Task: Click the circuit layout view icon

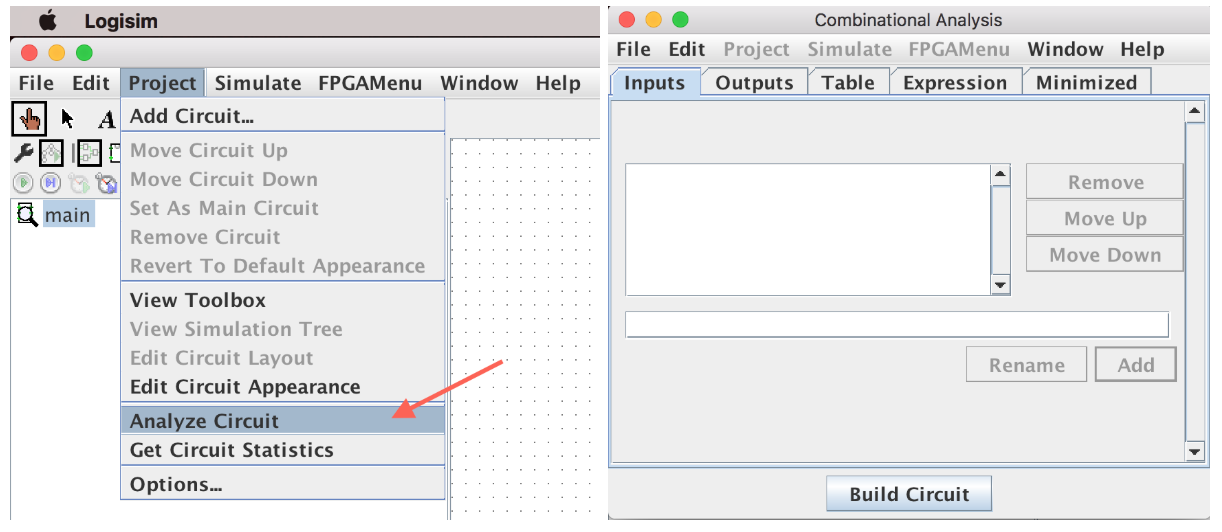Action: (x=90, y=153)
